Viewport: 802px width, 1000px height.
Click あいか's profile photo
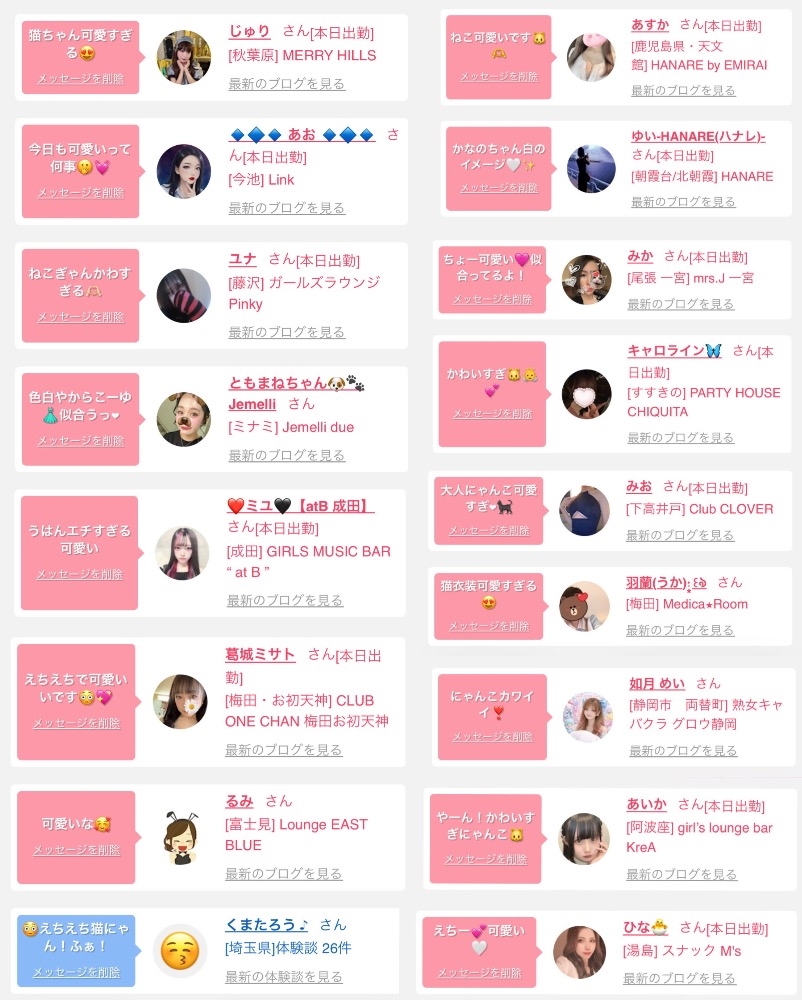584,839
